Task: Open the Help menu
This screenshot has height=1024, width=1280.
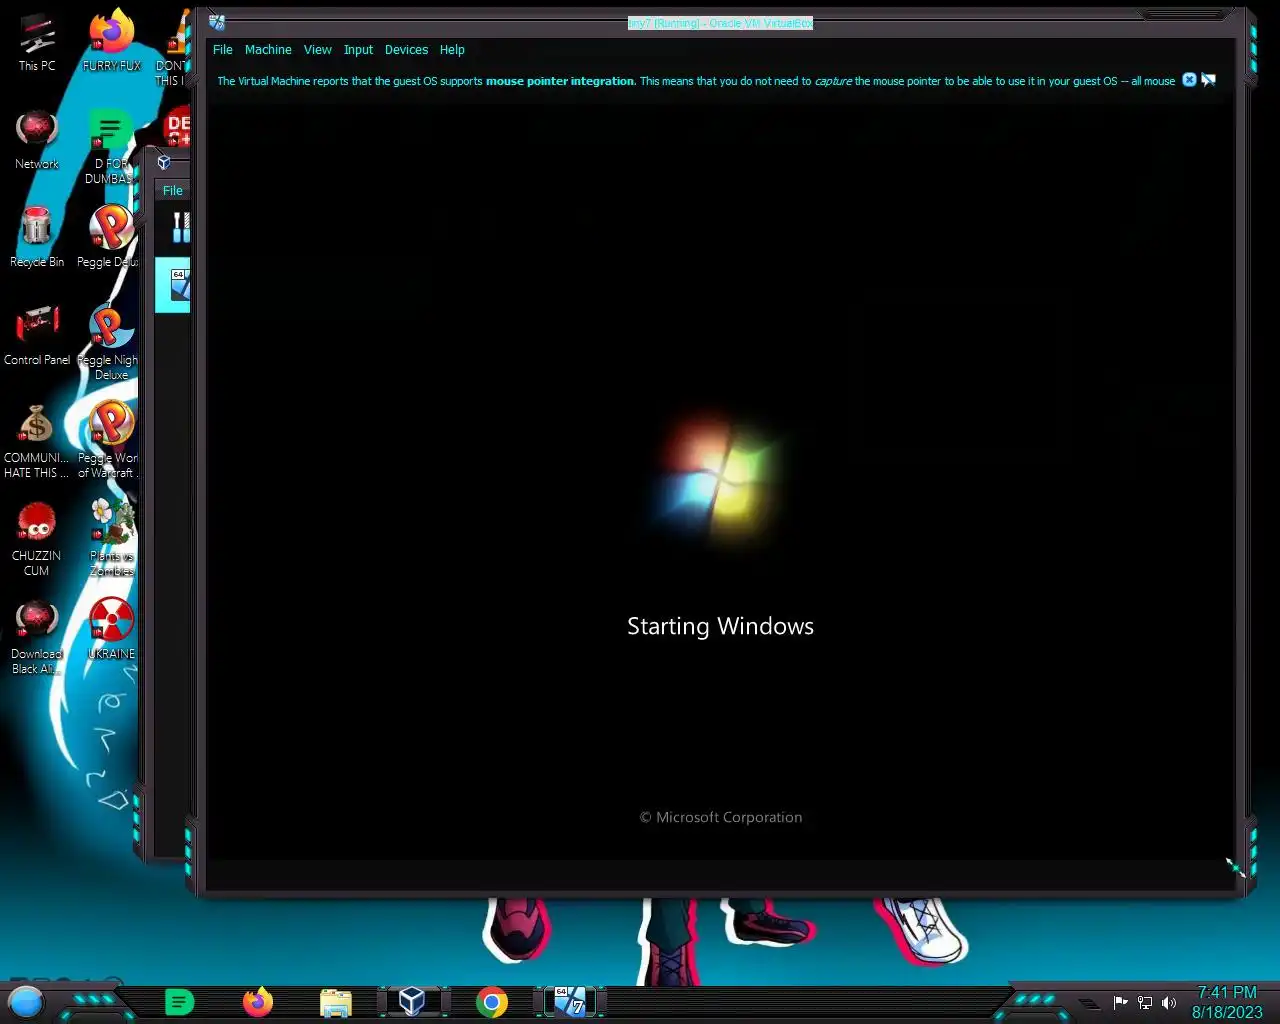Action: click(x=452, y=50)
